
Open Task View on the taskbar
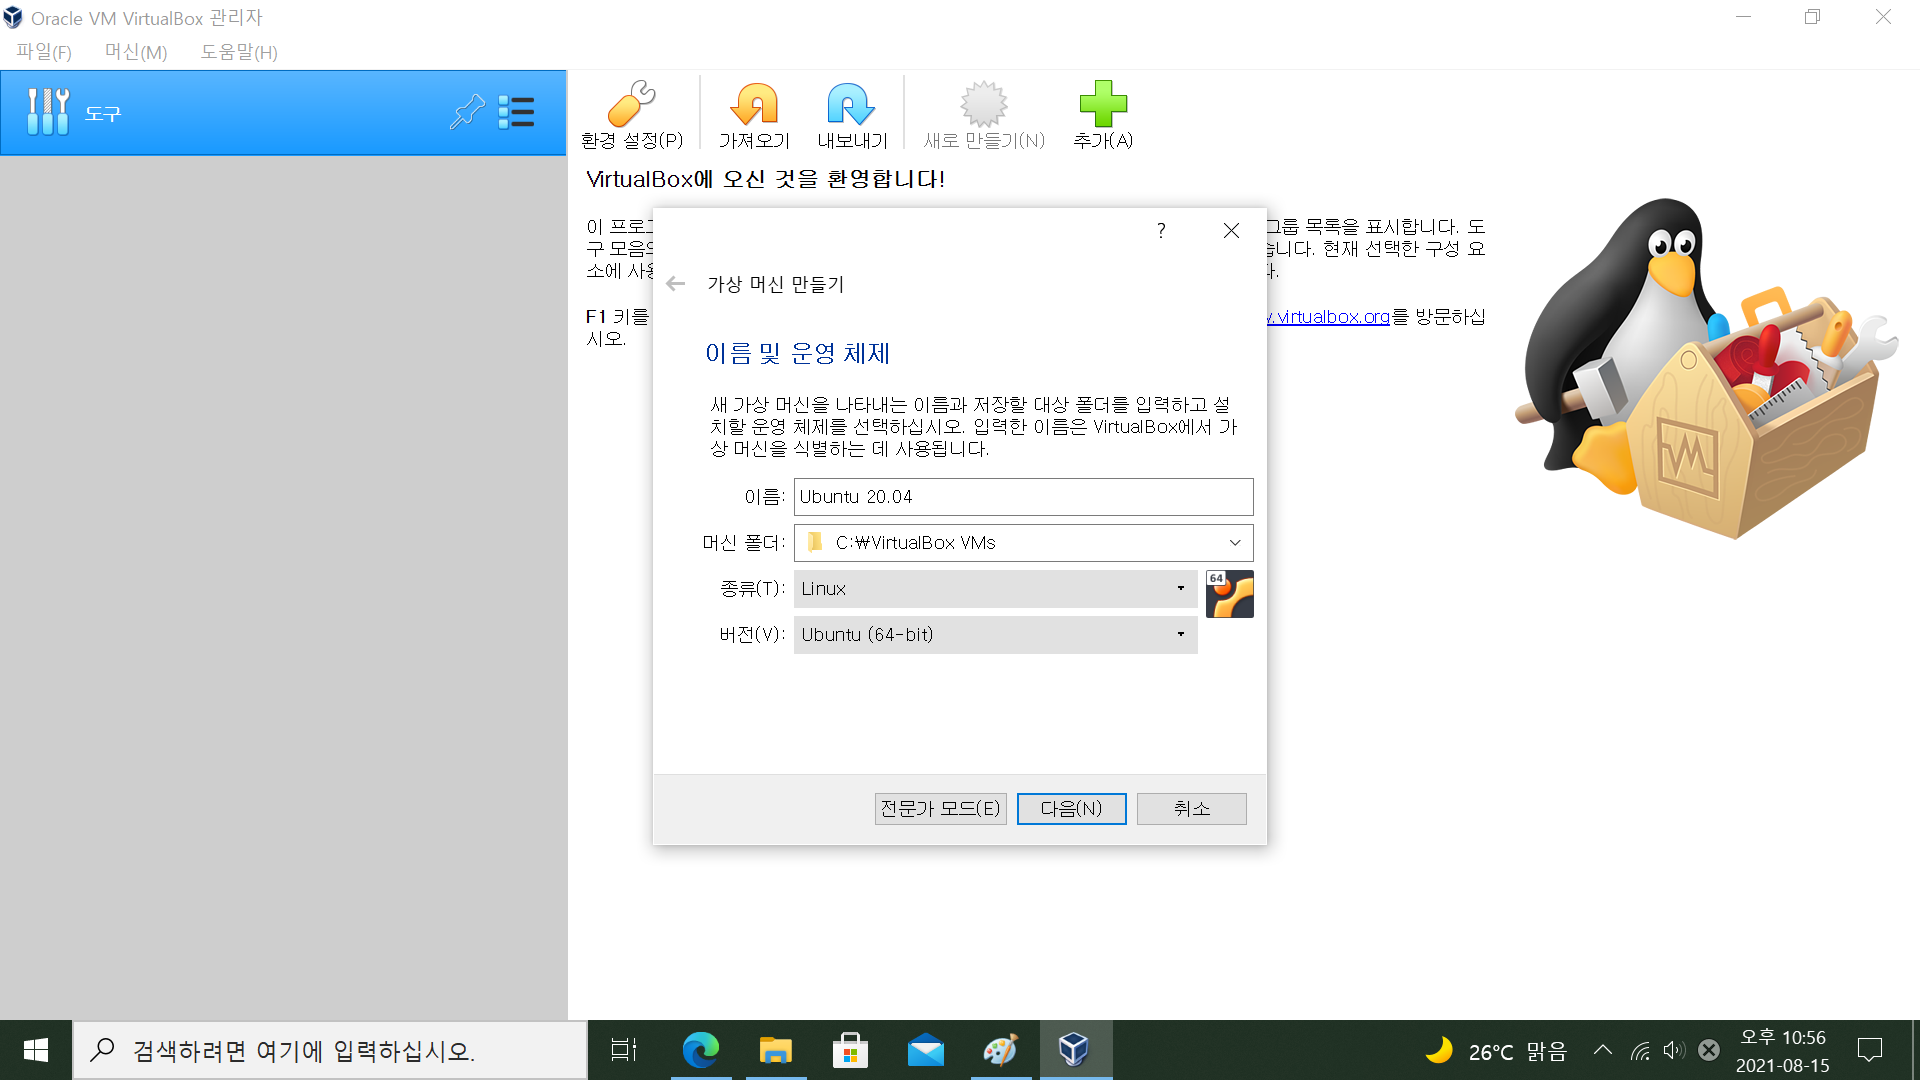pyautogui.click(x=624, y=1050)
